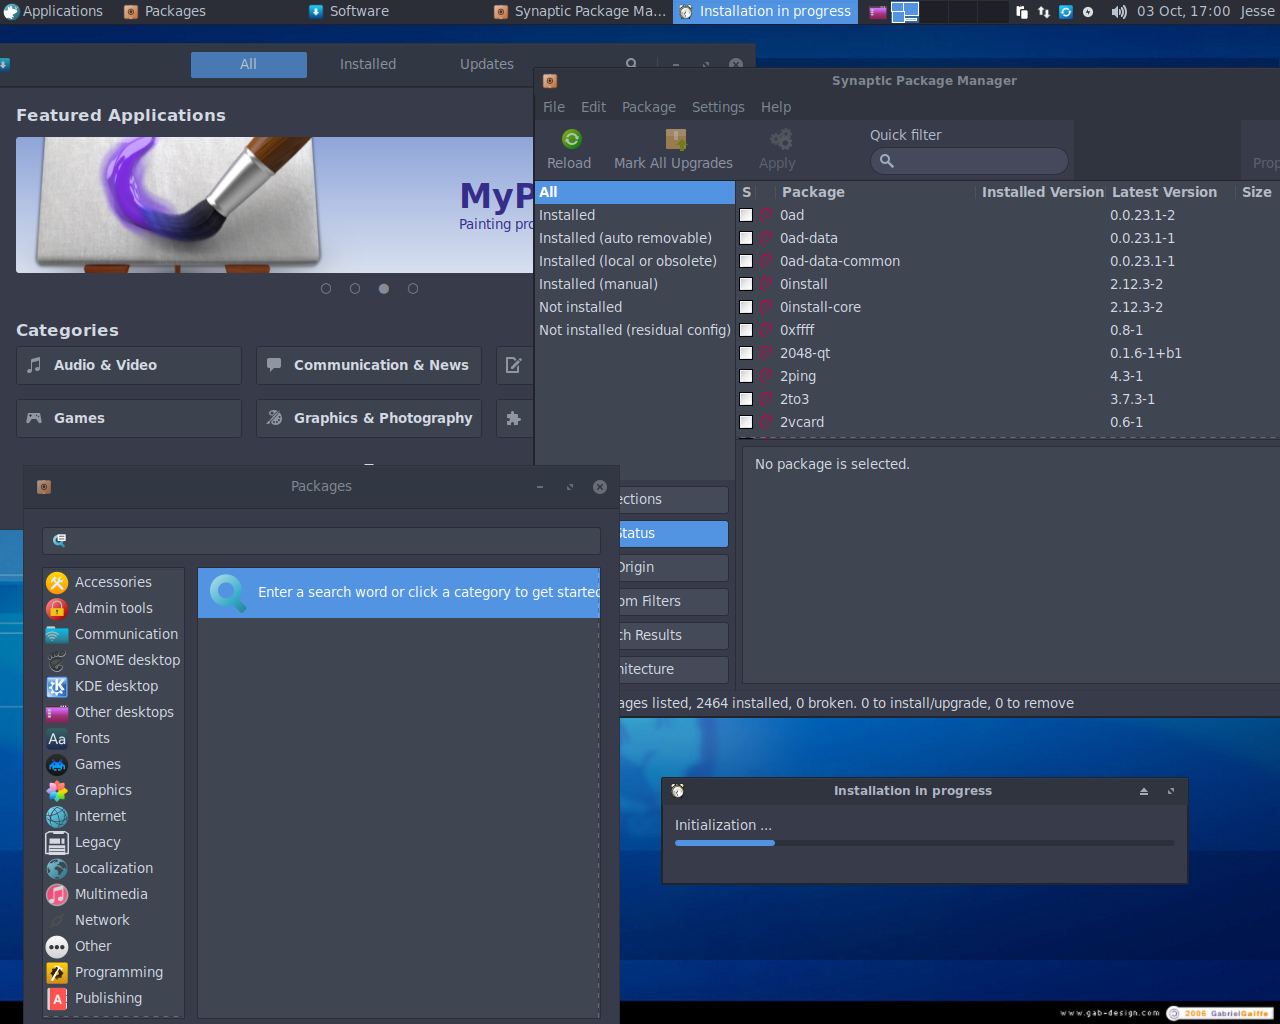This screenshot has width=1280, height=1024.
Task: Click the Mark All Upgrades icon
Action: (676, 139)
